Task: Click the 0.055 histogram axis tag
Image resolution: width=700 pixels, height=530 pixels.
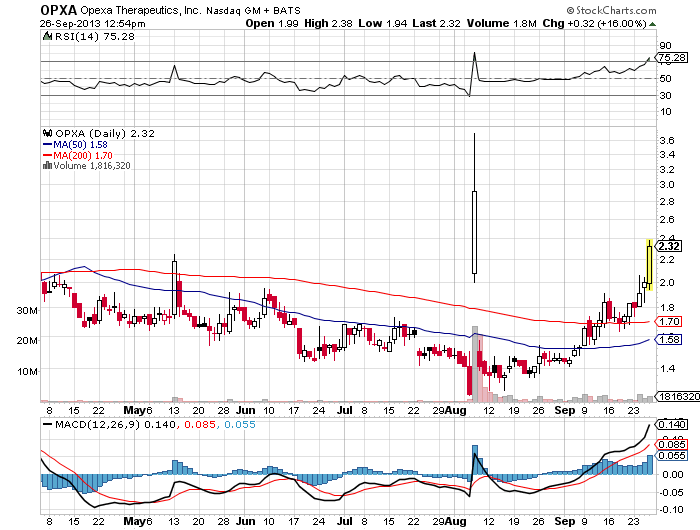Action: 671,455
